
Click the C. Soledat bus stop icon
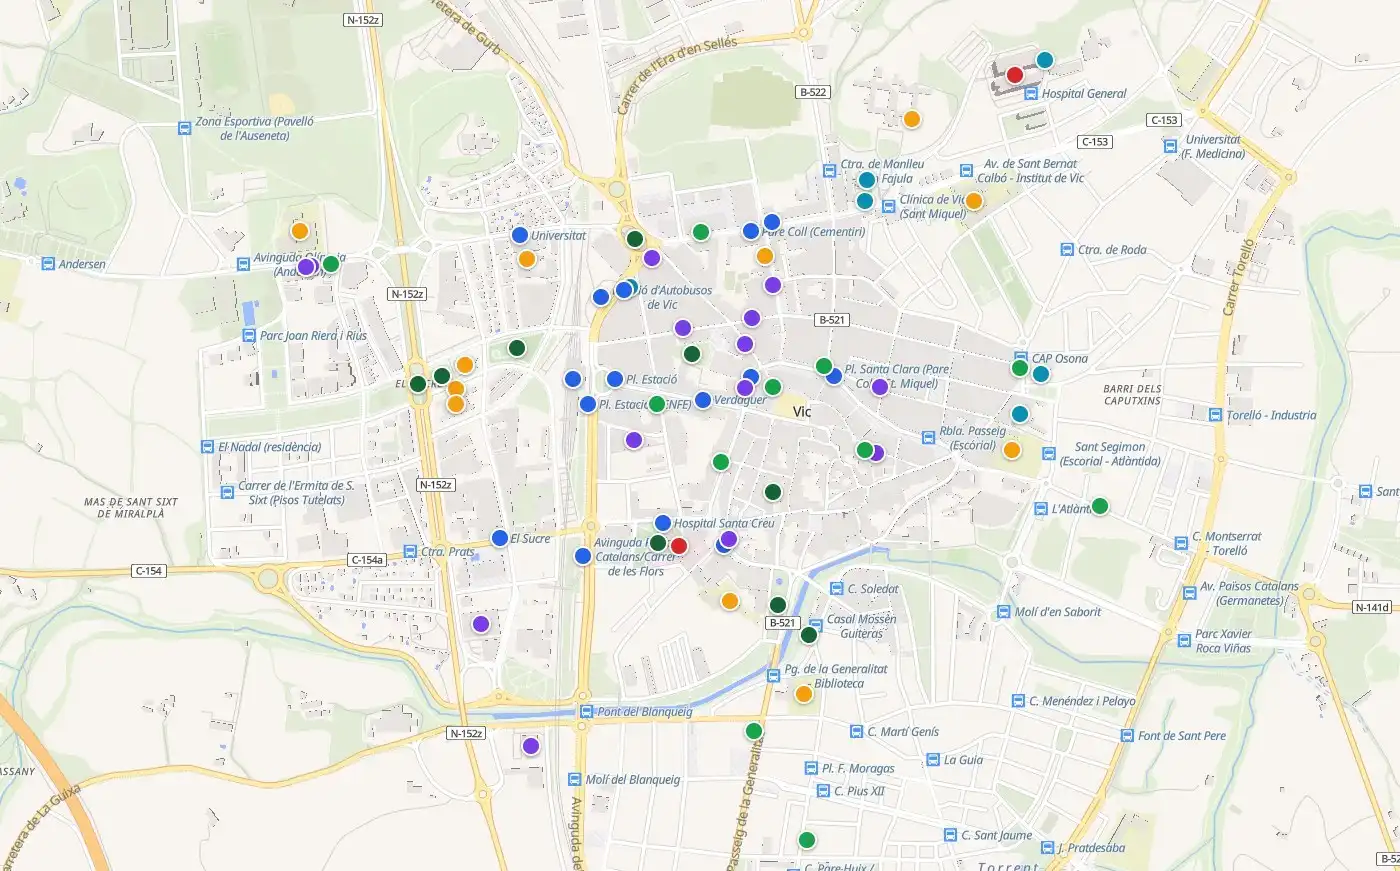pos(837,589)
